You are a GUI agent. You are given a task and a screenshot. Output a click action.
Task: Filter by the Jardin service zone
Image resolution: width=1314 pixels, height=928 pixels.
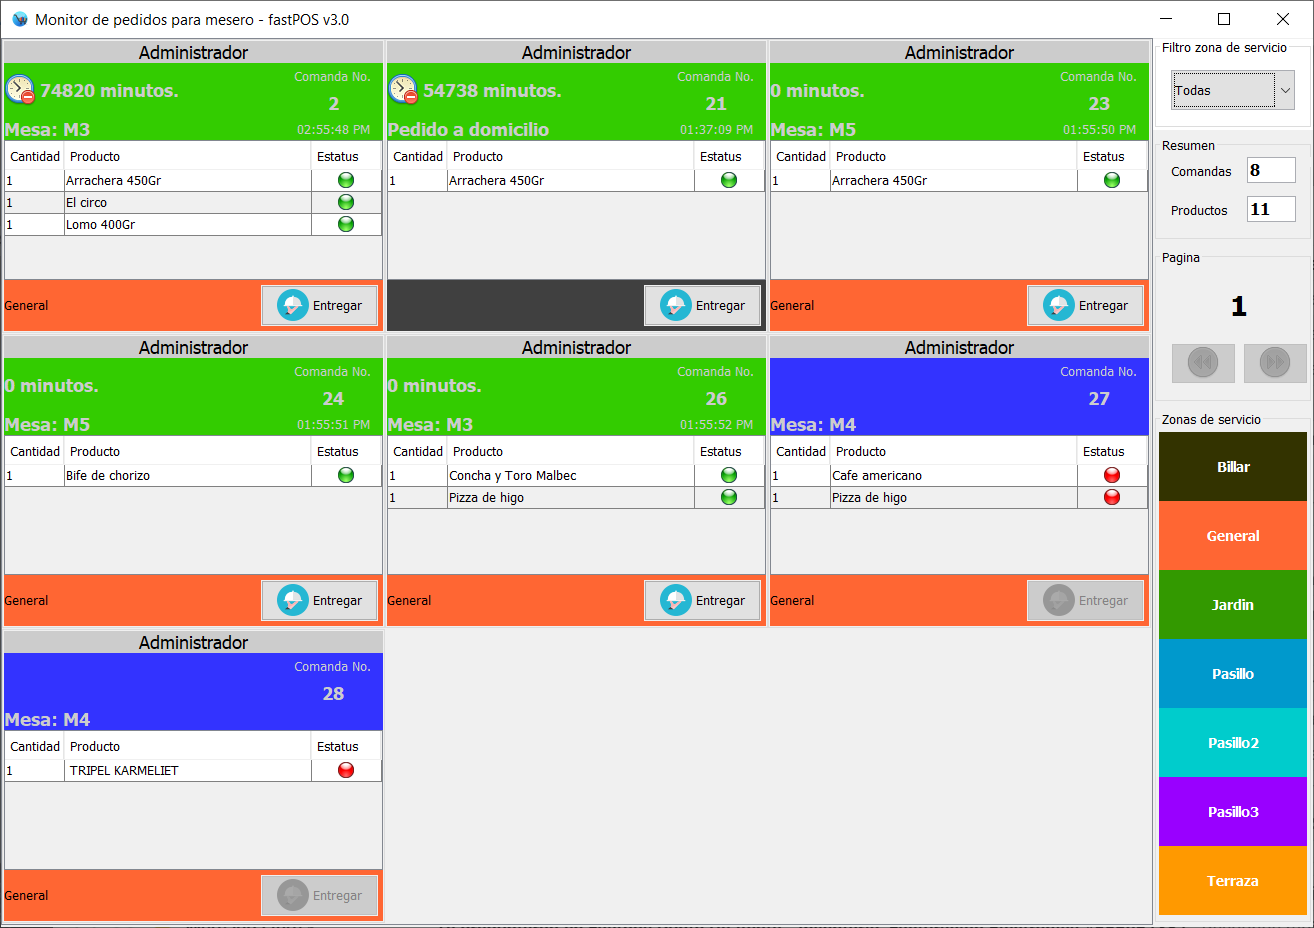[x=1232, y=605]
